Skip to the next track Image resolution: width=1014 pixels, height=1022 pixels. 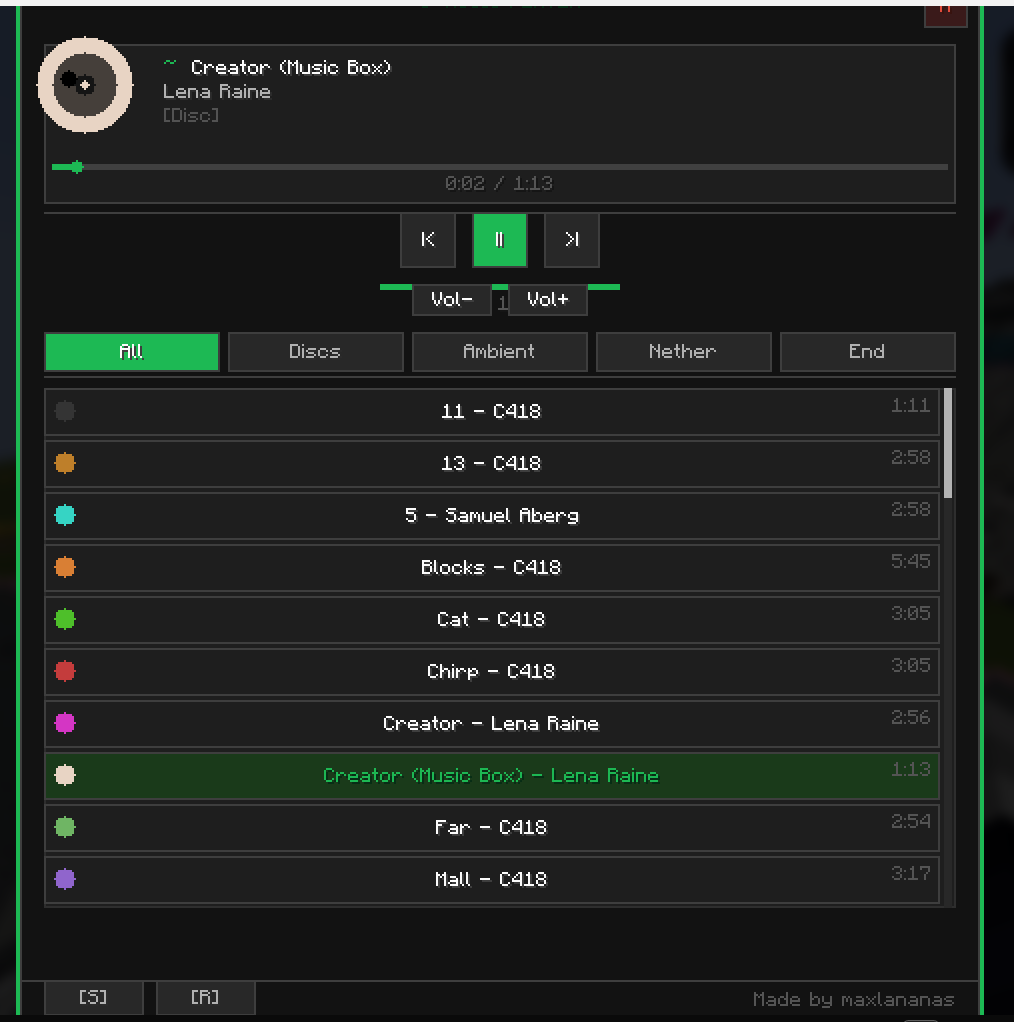pyautogui.click(x=572, y=240)
